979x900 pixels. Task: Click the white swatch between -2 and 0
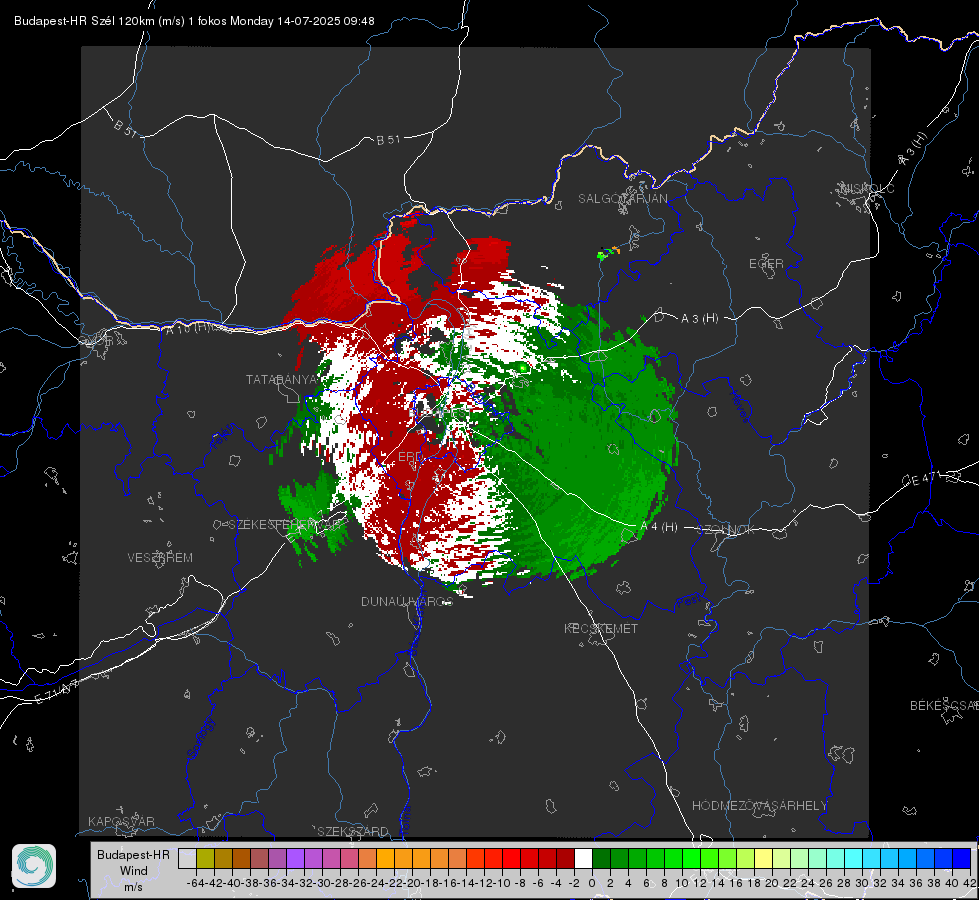583,858
